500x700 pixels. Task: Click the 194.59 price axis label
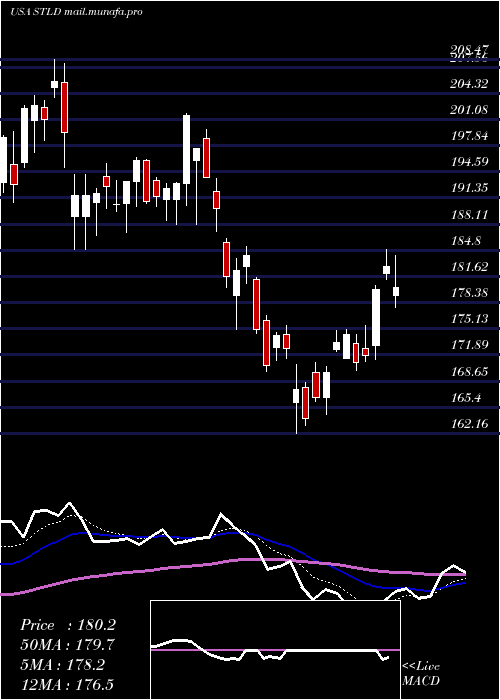[469, 162]
